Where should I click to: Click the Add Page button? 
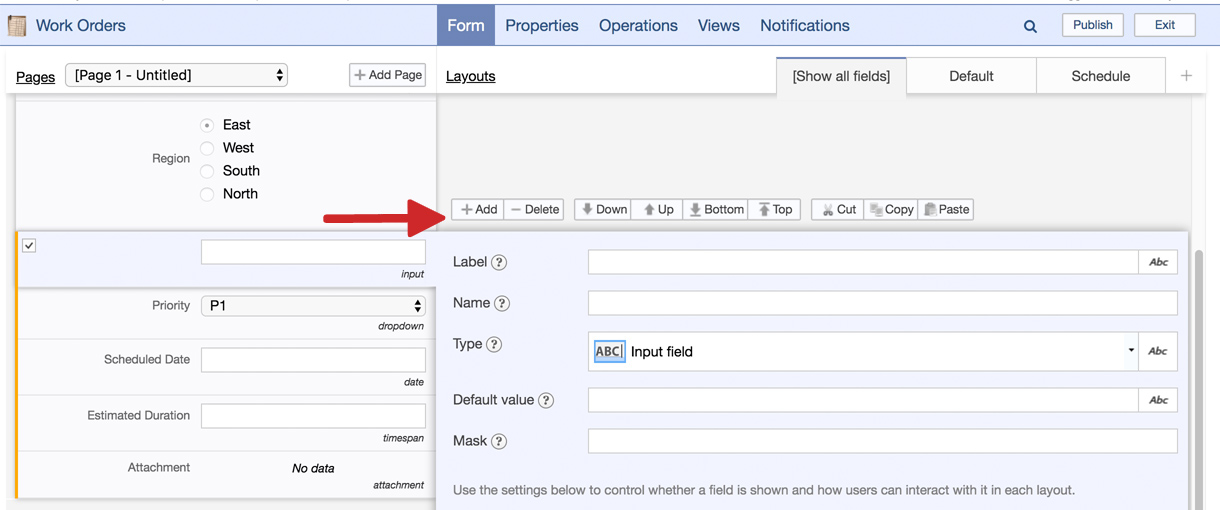388,75
